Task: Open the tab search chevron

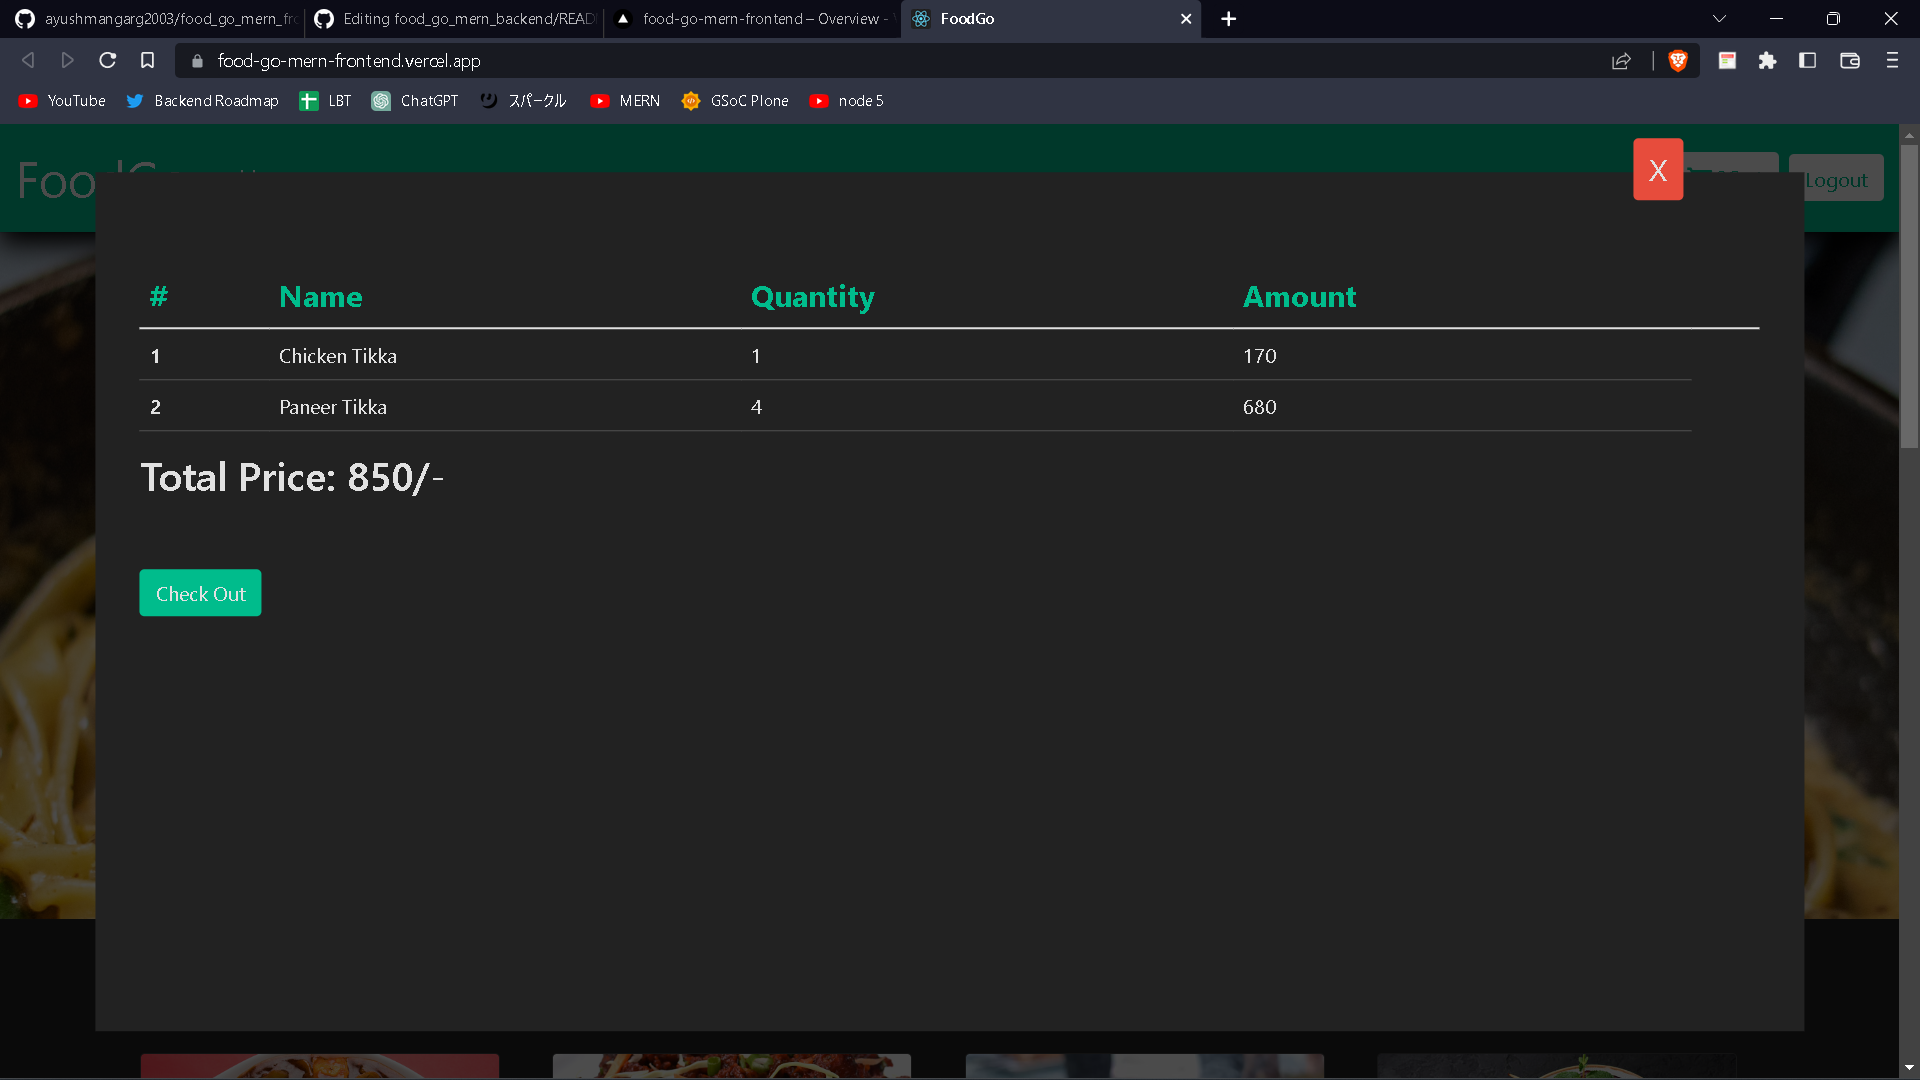Action: point(1719,19)
